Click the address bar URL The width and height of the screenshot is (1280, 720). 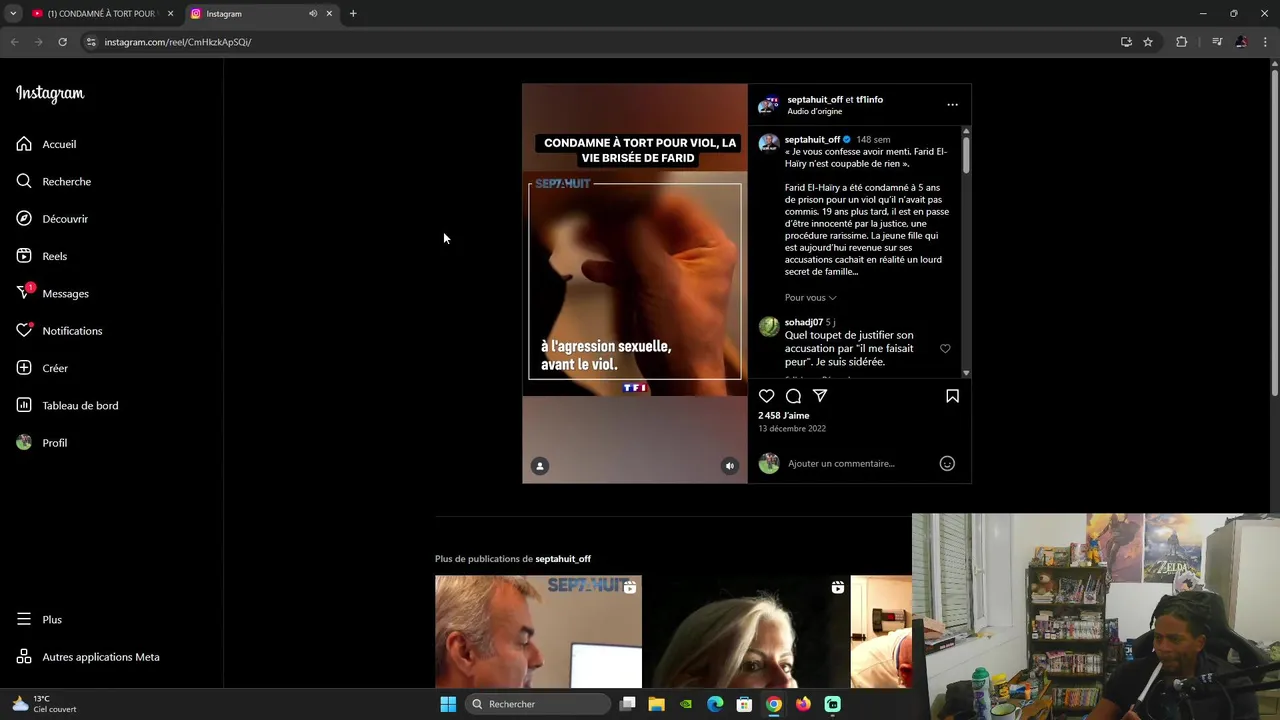point(178,42)
